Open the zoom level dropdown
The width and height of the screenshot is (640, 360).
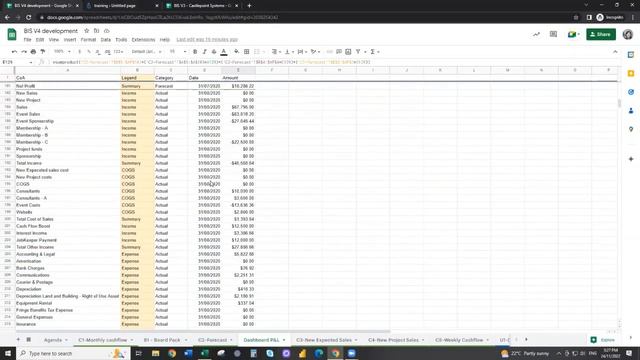tap(62, 52)
